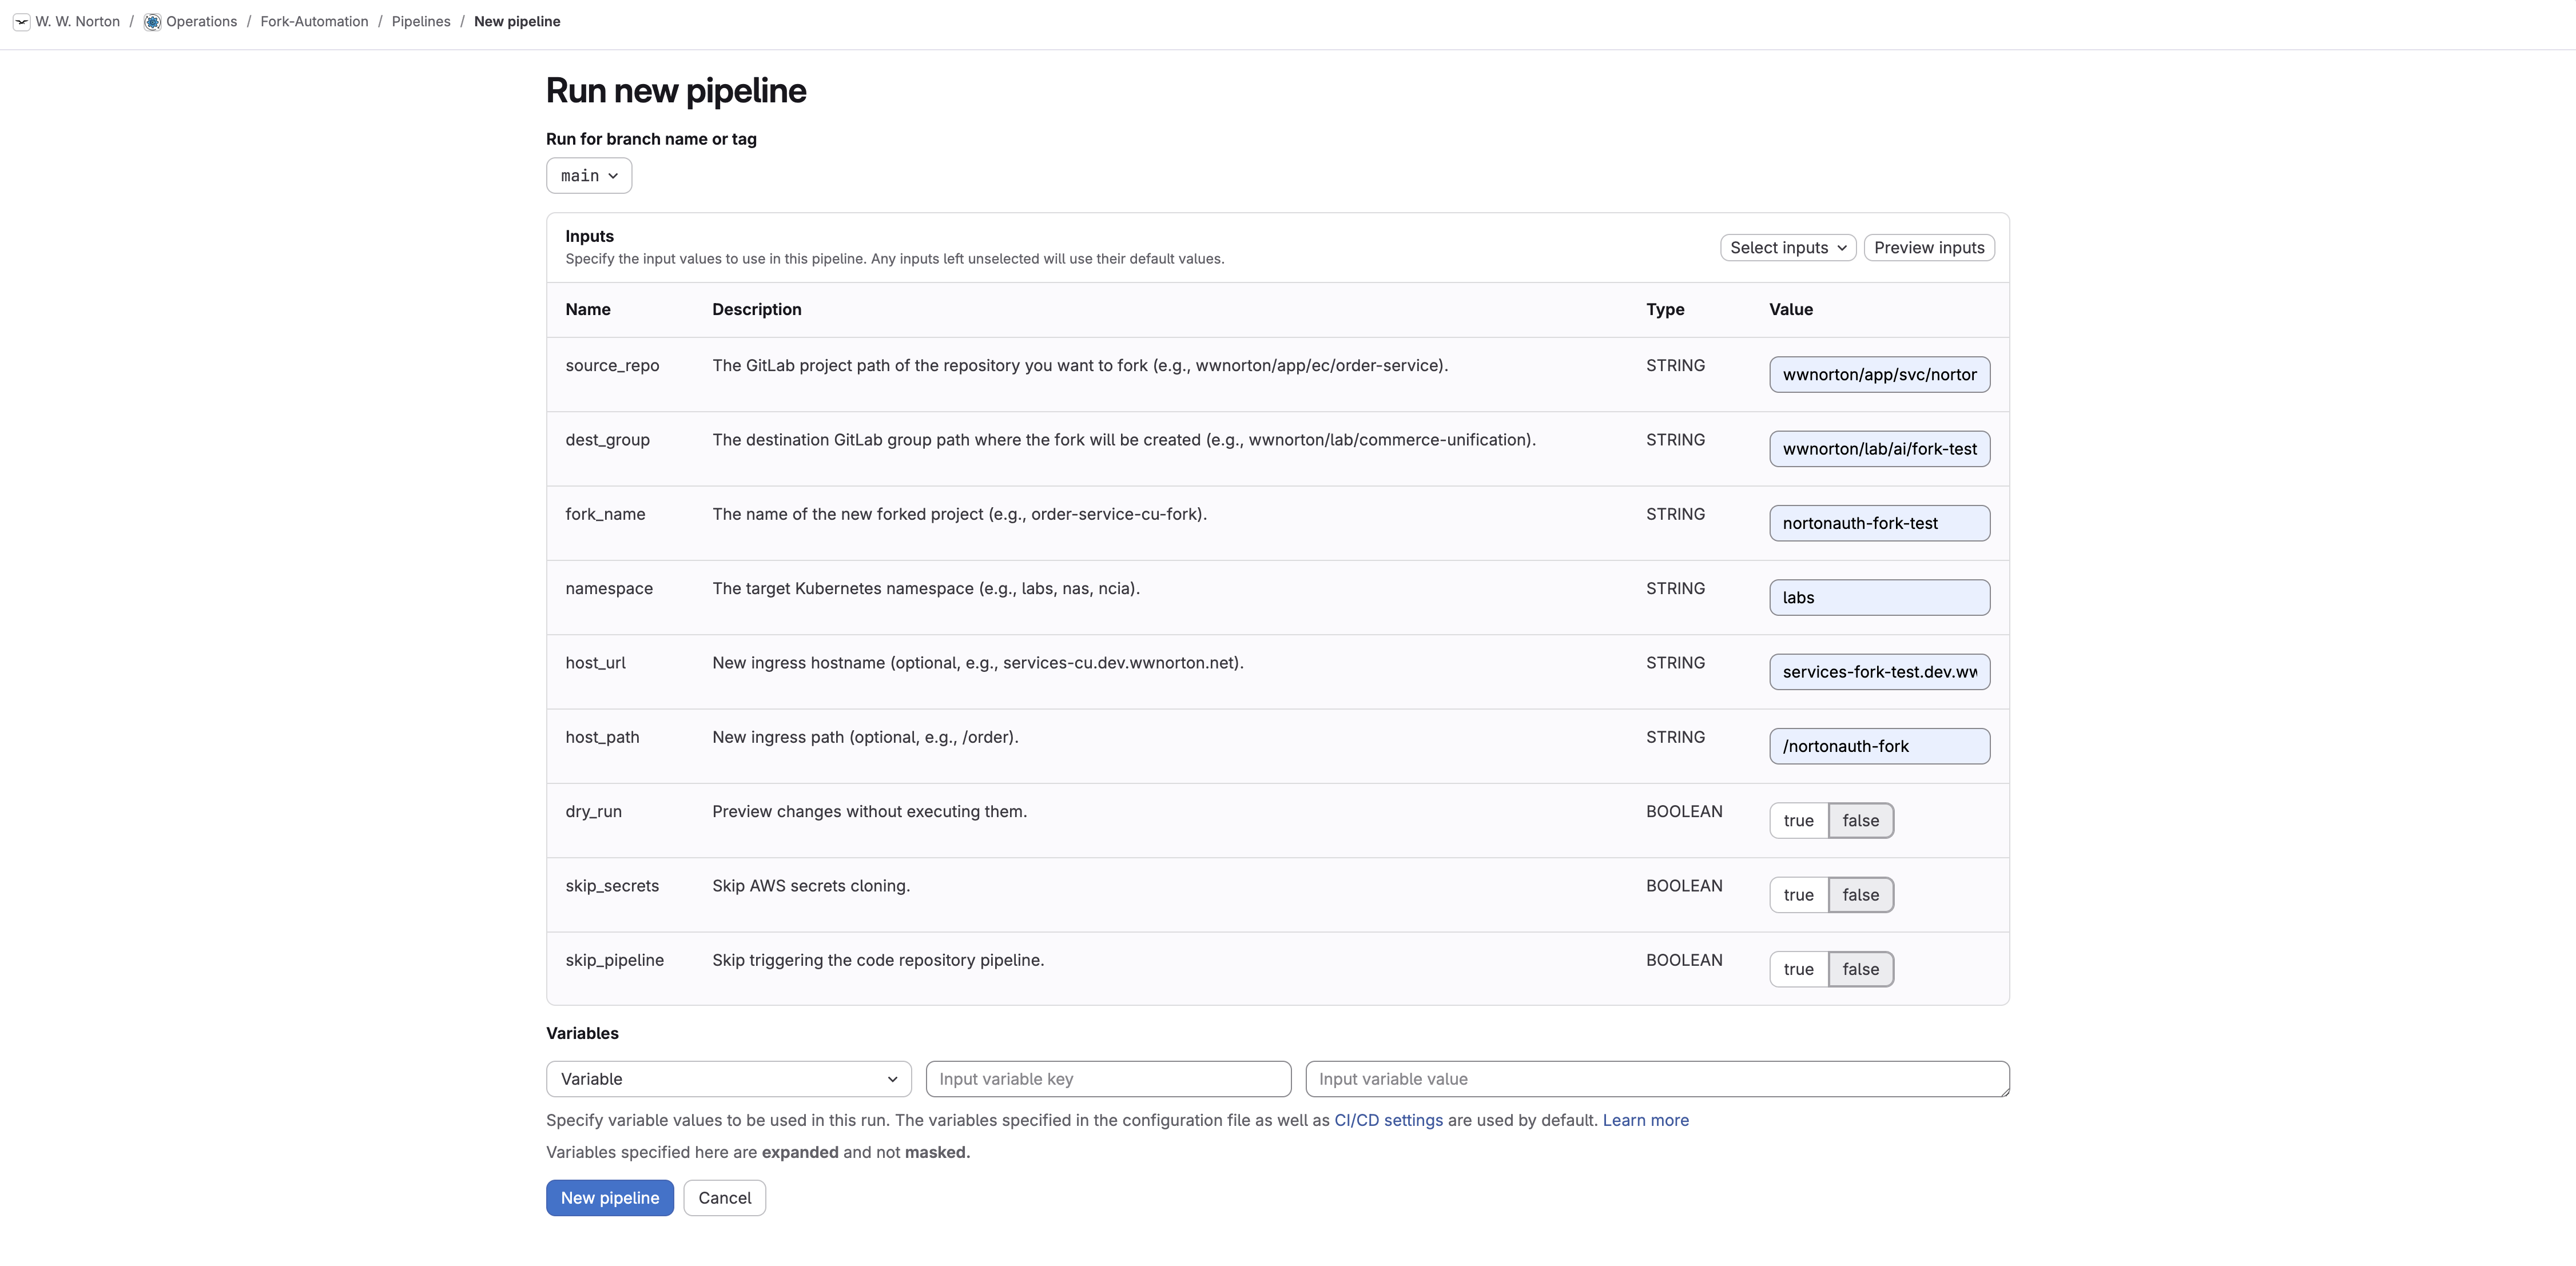The height and width of the screenshot is (1266, 2576).
Task: Click the namespace row name
Action: coord(609,589)
